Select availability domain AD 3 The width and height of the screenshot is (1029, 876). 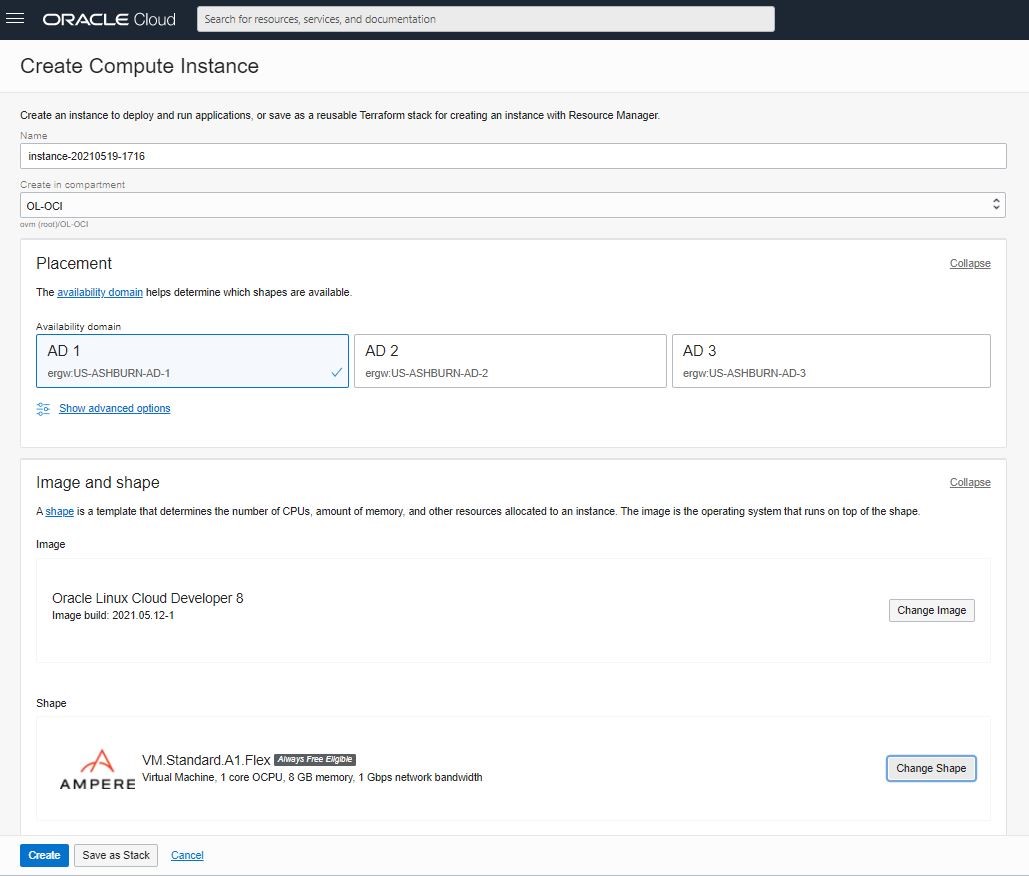pos(831,361)
